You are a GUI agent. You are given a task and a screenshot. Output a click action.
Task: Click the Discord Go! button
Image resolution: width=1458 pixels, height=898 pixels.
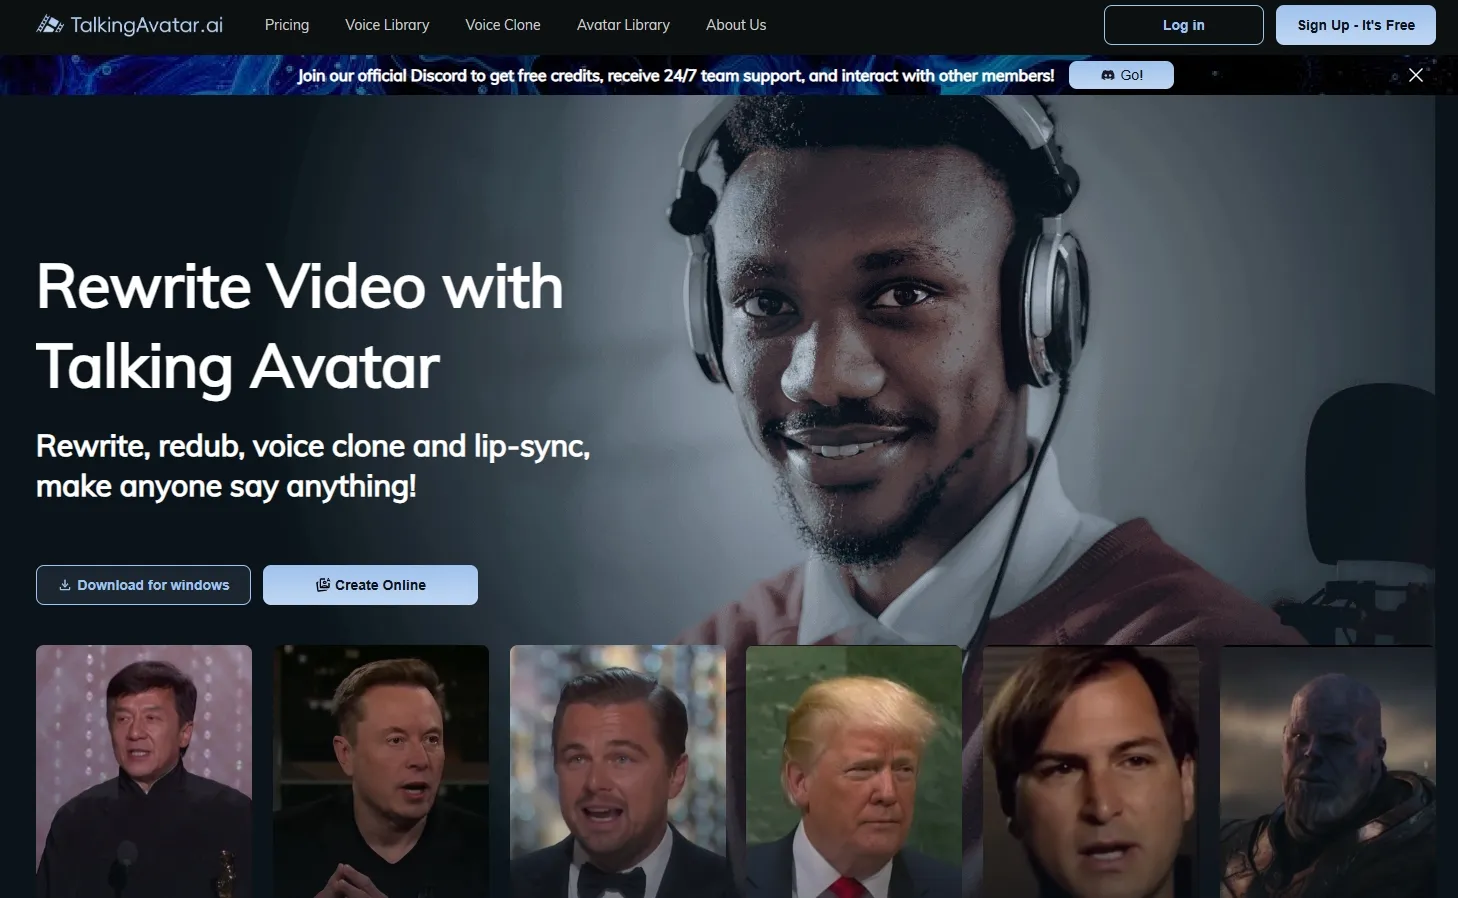click(x=1121, y=75)
